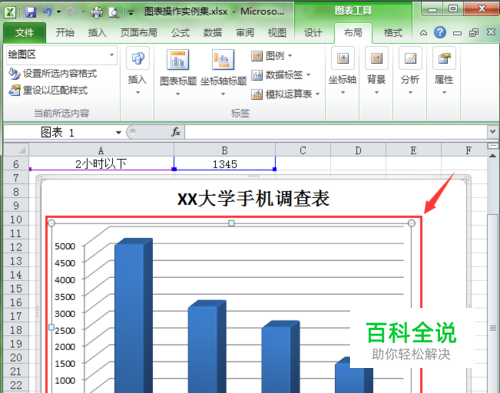Click the 背景 background icon
Screen dimensions: 500x393
377,59
